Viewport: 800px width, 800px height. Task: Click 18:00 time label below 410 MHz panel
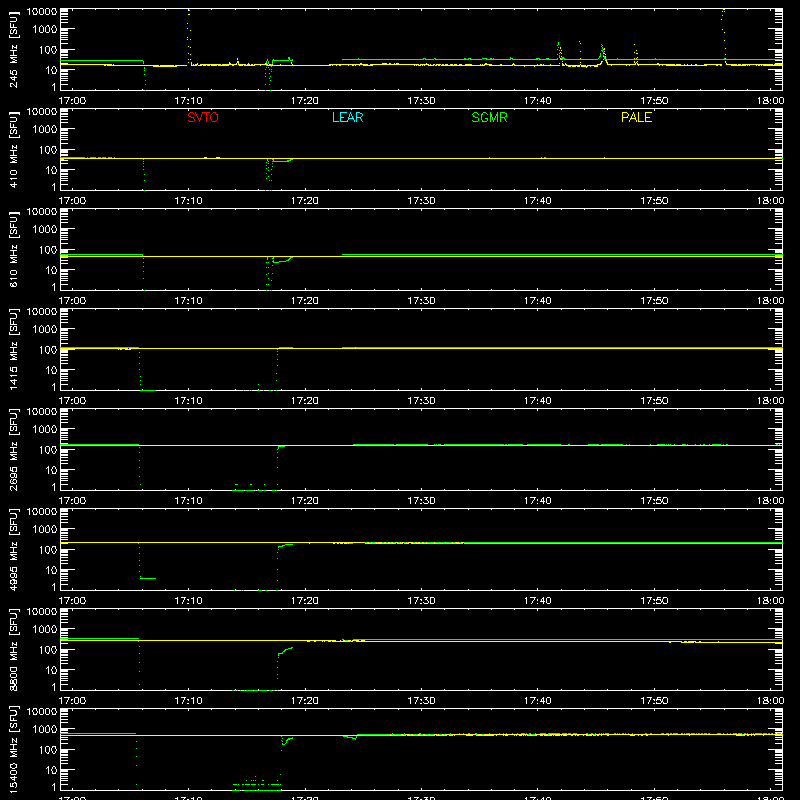pyautogui.click(x=770, y=201)
